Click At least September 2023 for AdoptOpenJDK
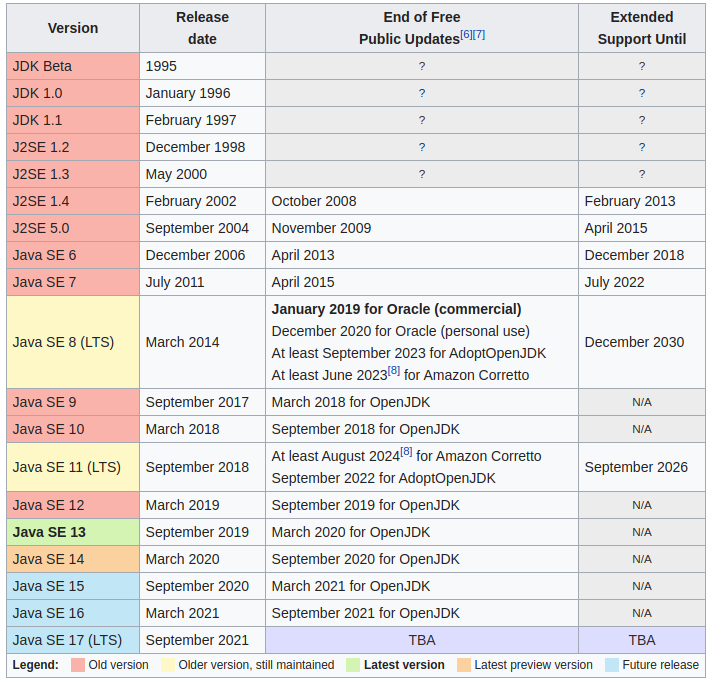Viewport: 711px width, 684px height. [x=409, y=353]
